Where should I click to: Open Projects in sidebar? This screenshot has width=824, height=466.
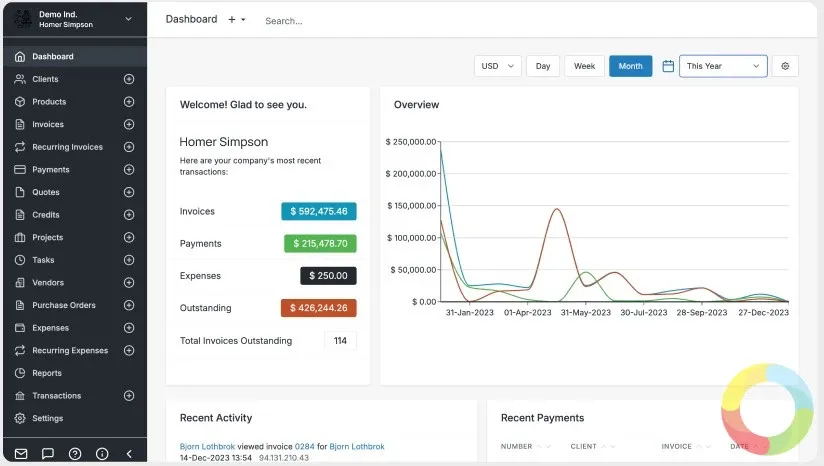tap(47, 237)
